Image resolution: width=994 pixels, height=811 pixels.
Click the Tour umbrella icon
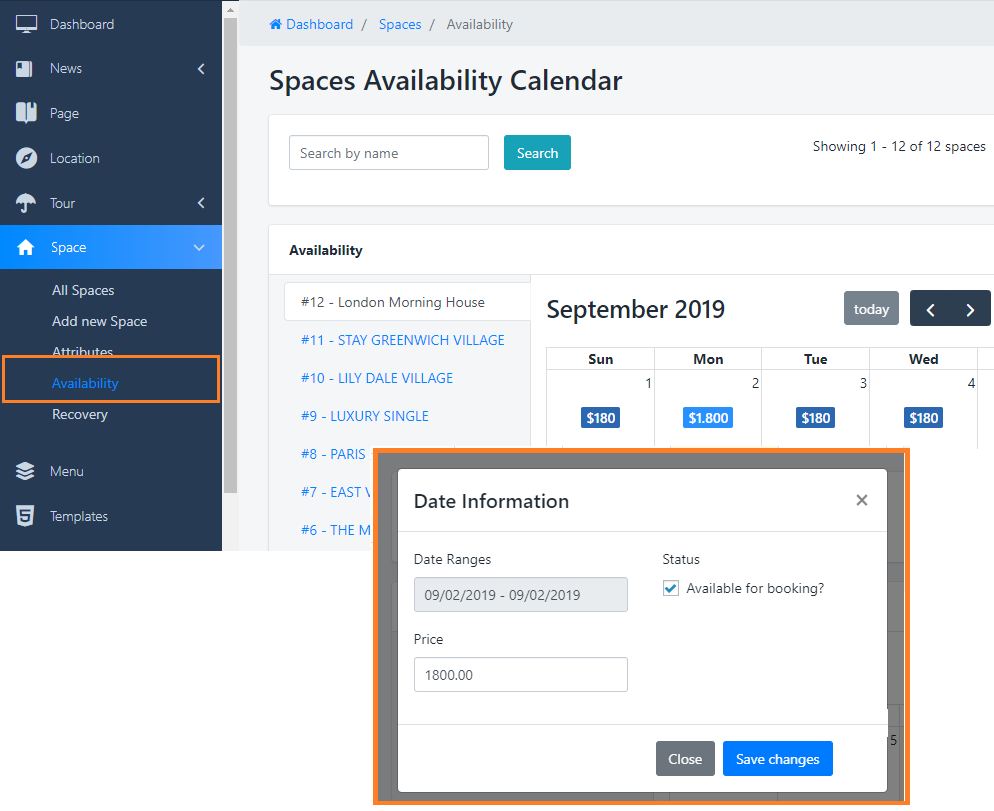(x=26, y=203)
